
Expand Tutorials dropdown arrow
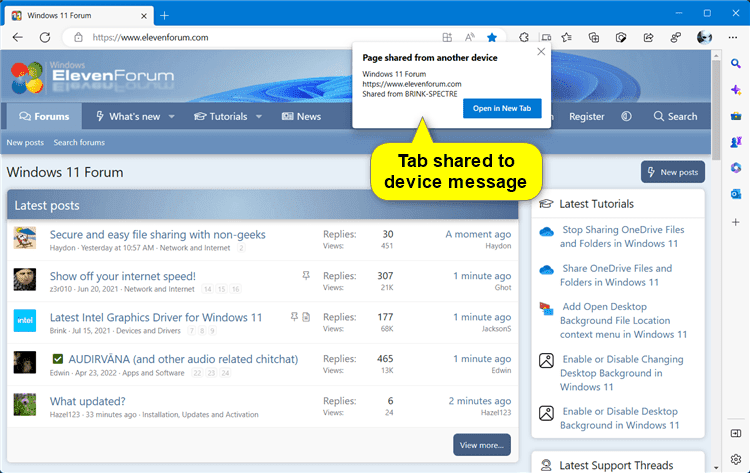pyautogui.click(x=259, y=117)
